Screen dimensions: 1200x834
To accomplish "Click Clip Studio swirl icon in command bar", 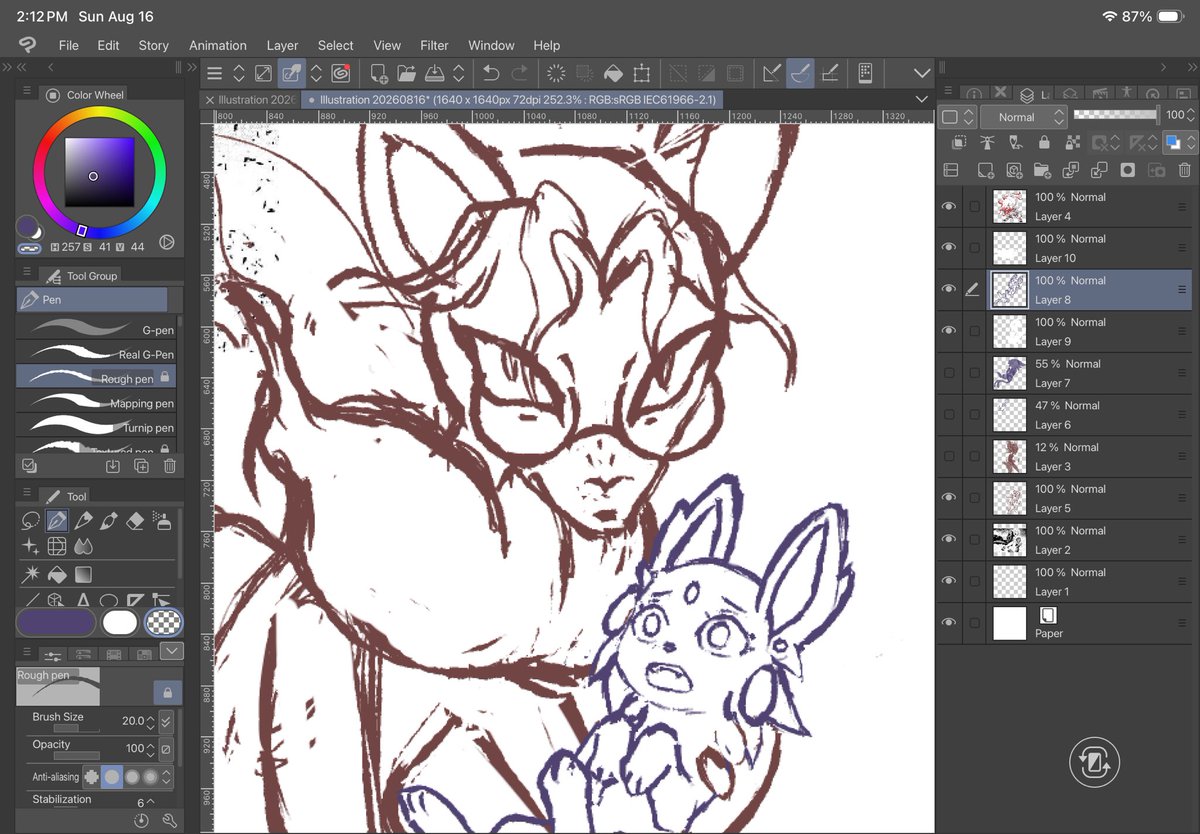I will pos(341,73).
